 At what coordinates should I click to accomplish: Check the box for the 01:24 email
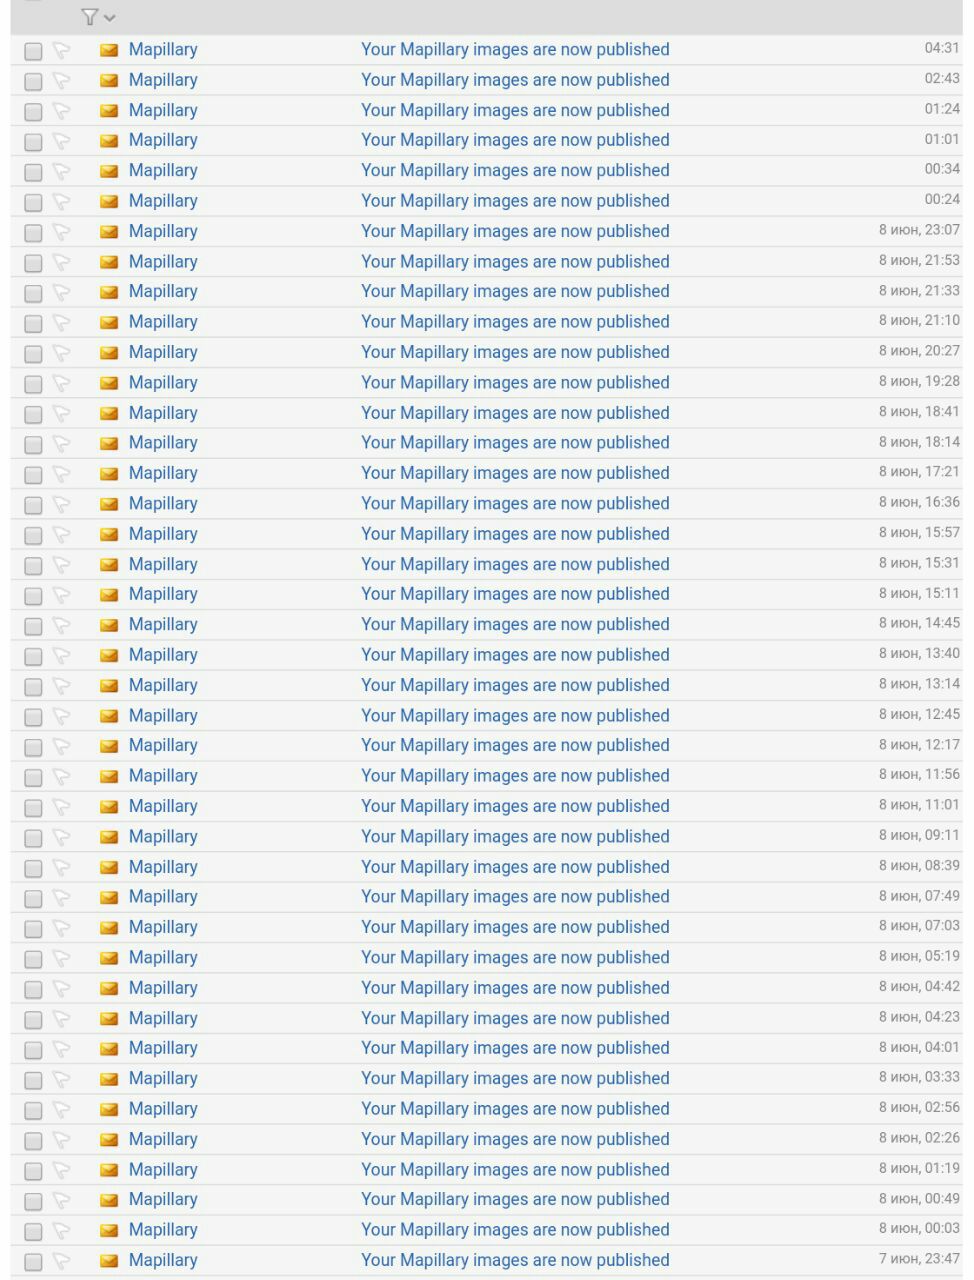(33, 111)
